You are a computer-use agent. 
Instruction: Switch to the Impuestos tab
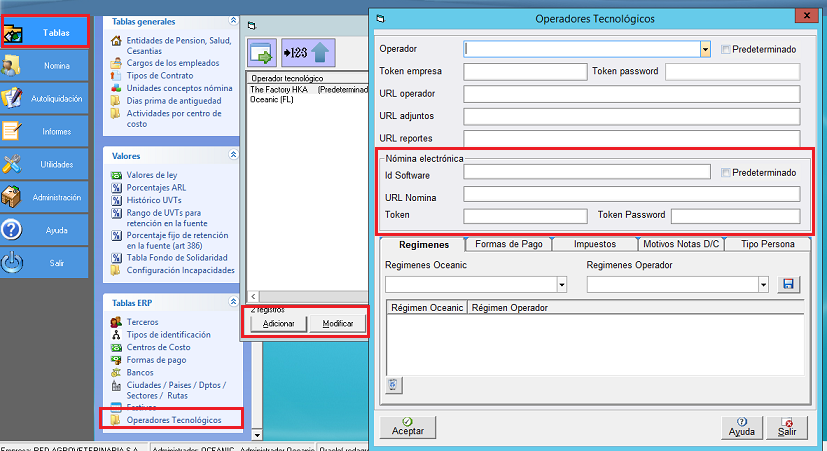594,244
